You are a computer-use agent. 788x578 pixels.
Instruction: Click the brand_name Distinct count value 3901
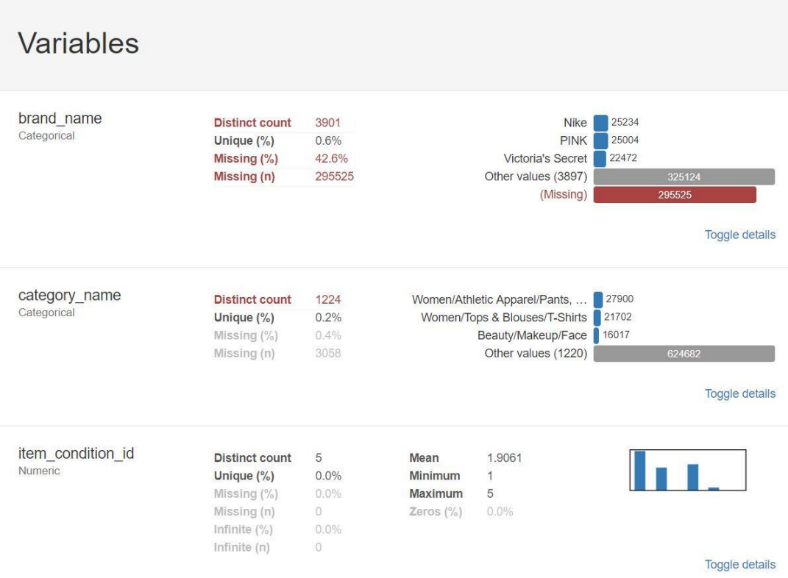(328, 123)
